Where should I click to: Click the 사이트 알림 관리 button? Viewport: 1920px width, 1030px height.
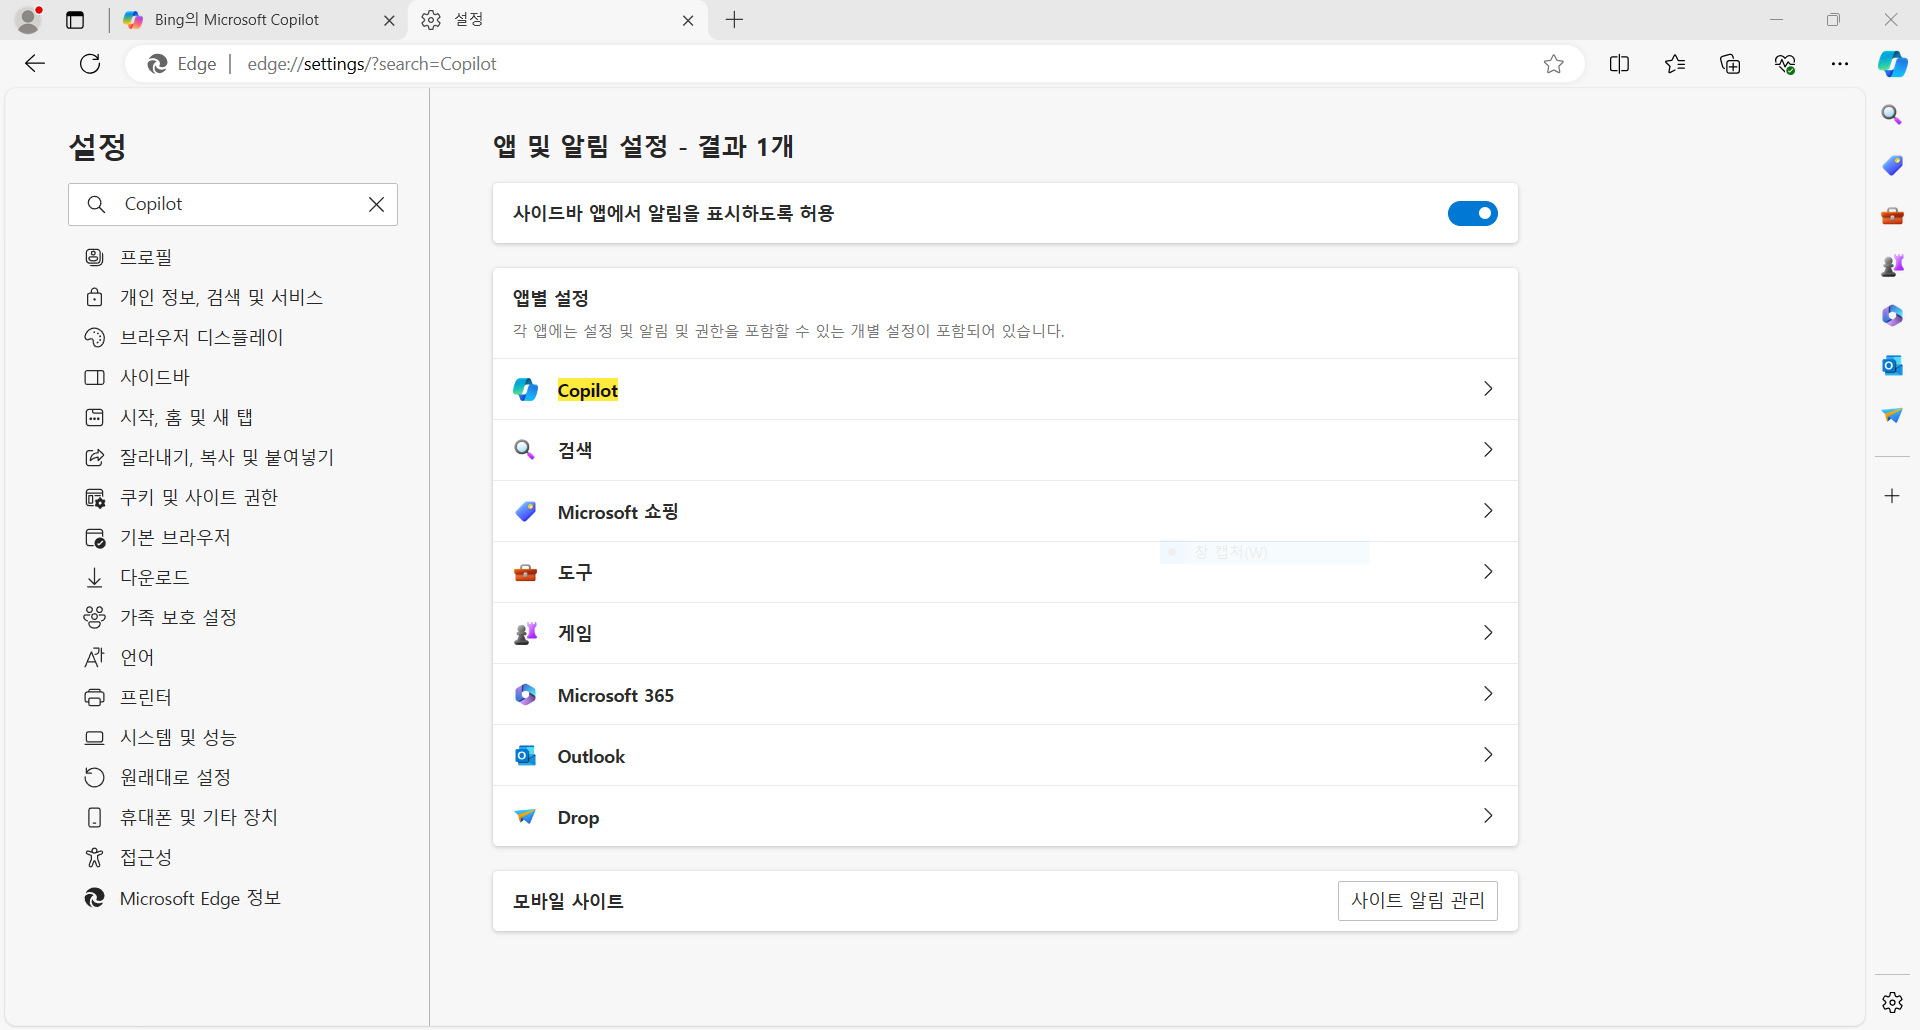pyautogui.click(x=1417, y=900)
